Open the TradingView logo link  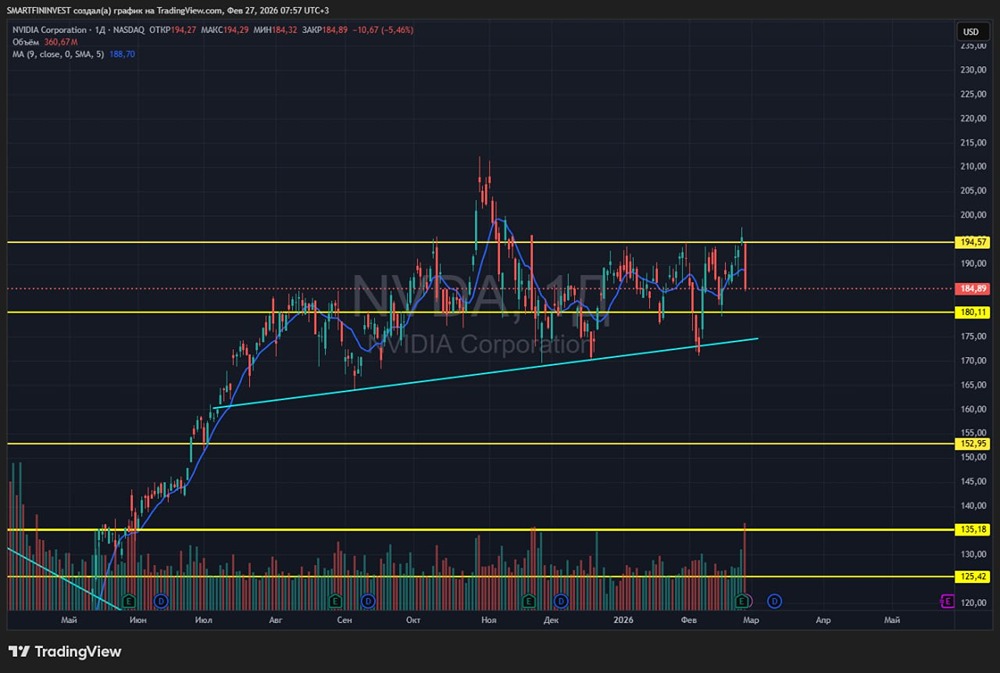pos(64,651)
